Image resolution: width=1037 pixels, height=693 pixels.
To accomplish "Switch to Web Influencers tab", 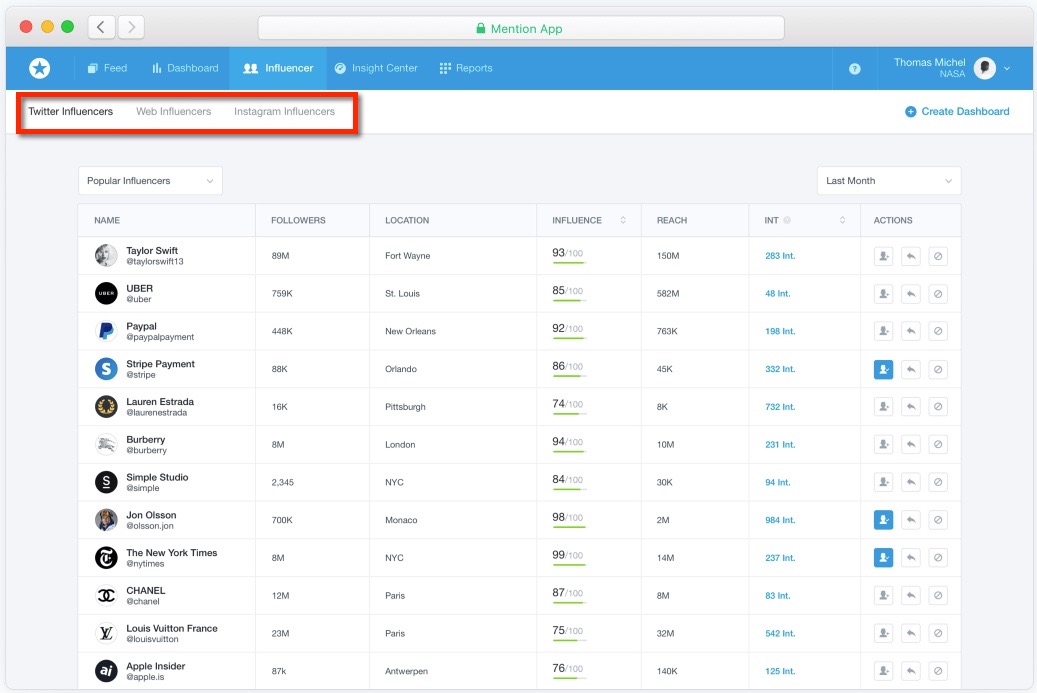I will click(x=173, y=111).
